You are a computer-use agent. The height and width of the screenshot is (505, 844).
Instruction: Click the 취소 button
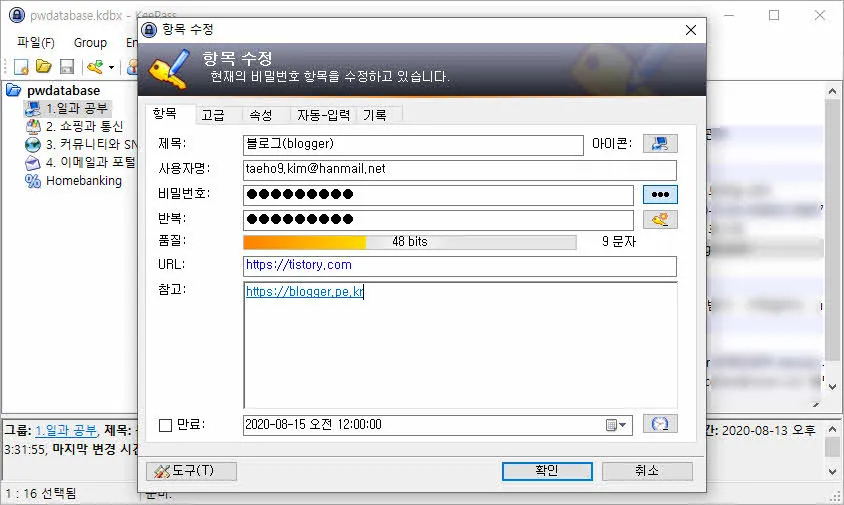pyautogui.click(x=646, y=471)
